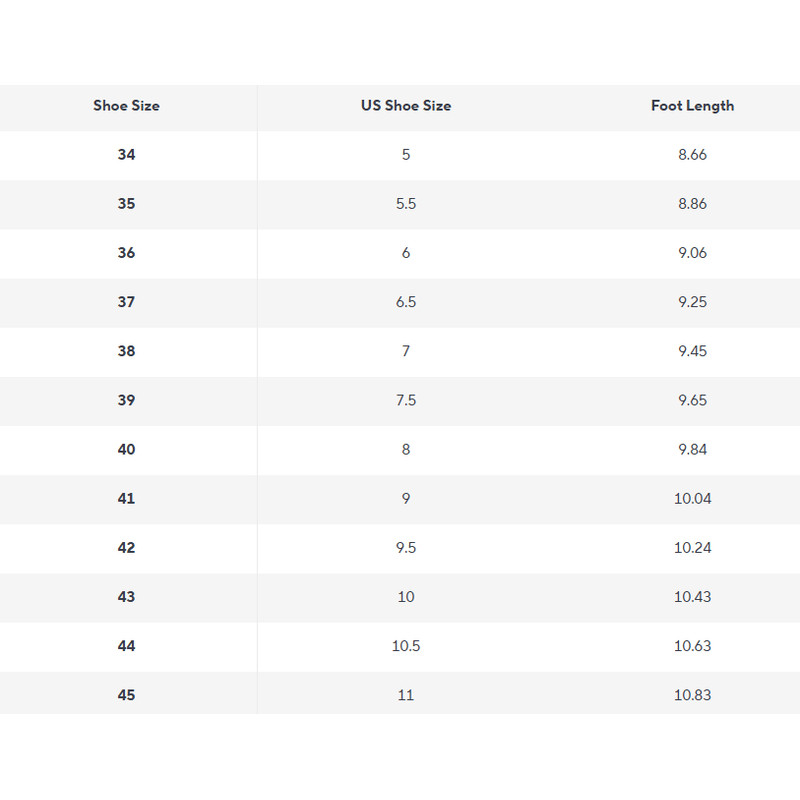Click shoe size 38 cell
This screenshot has width=800, height=800.
(x=126, y=351)
